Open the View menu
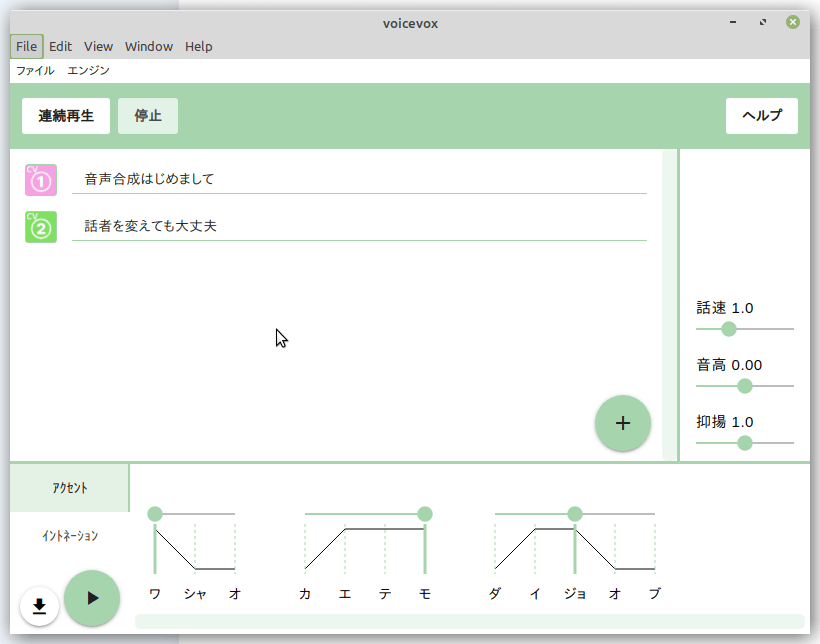Viewport: 820px width, 644px height. tap(98, 47)
